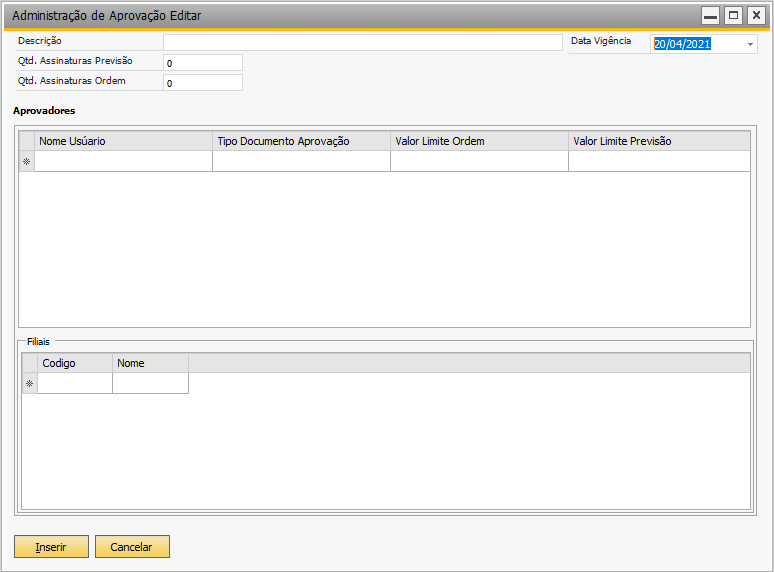Maximize the Administração de Aprovação window

734,16
